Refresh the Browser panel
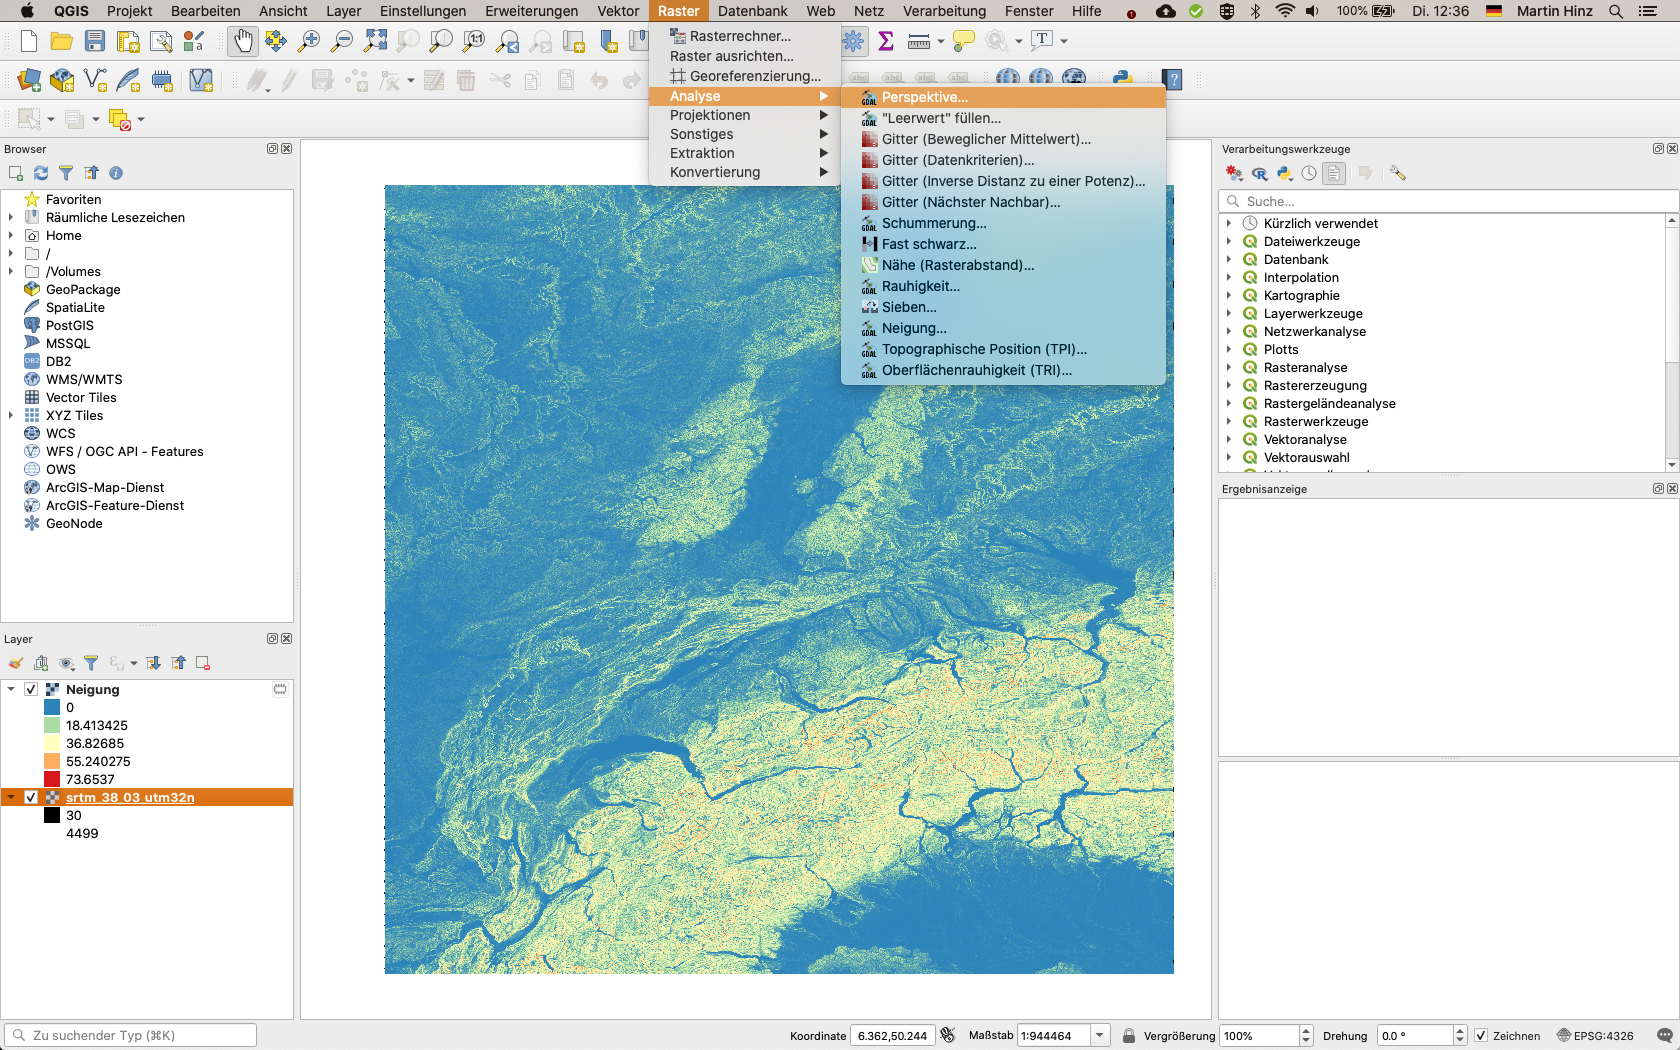 (x=41, y=173)
